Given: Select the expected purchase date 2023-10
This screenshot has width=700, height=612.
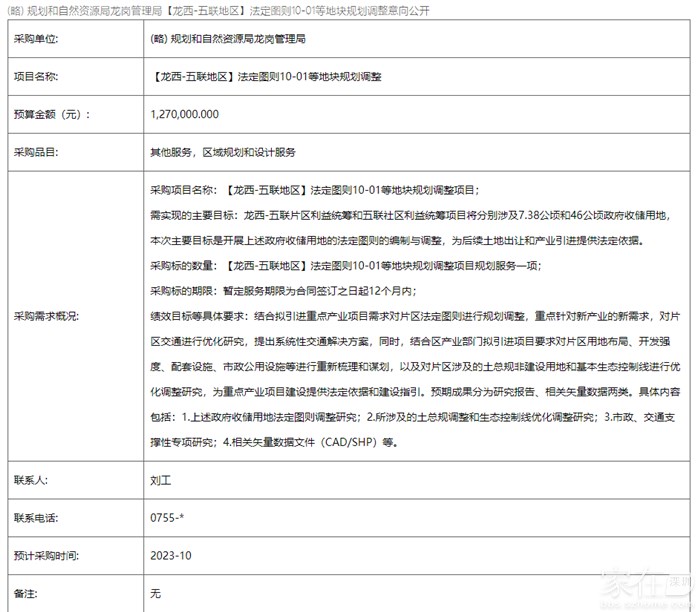Looking at the screenshot, I should pos(170,555).
